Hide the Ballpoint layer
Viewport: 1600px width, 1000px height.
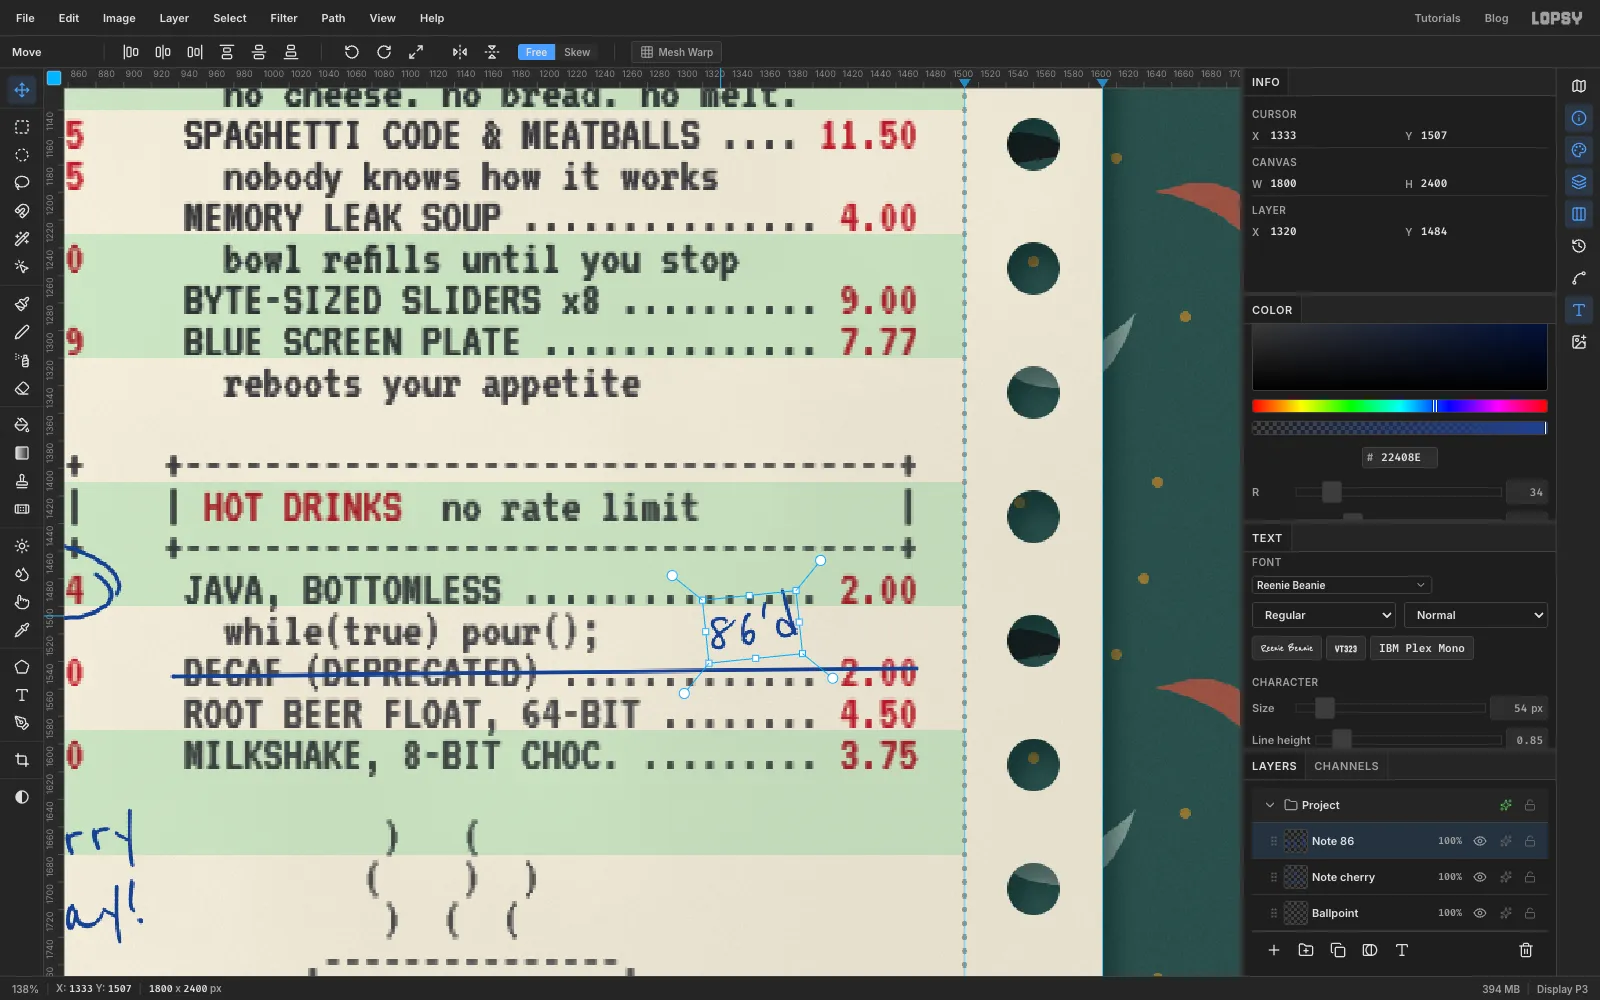click(1480, 913)
